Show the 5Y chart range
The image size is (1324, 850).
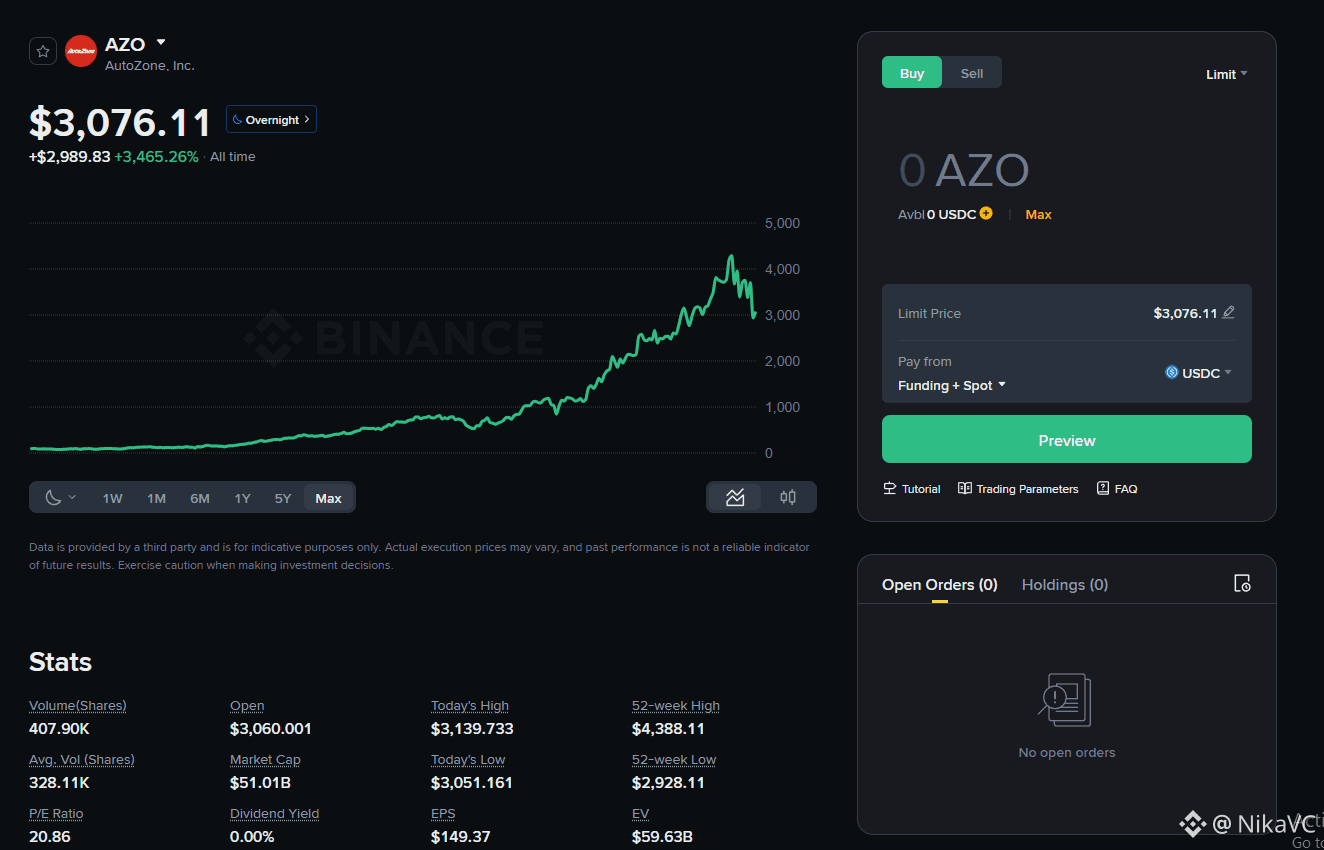(283, 498)
